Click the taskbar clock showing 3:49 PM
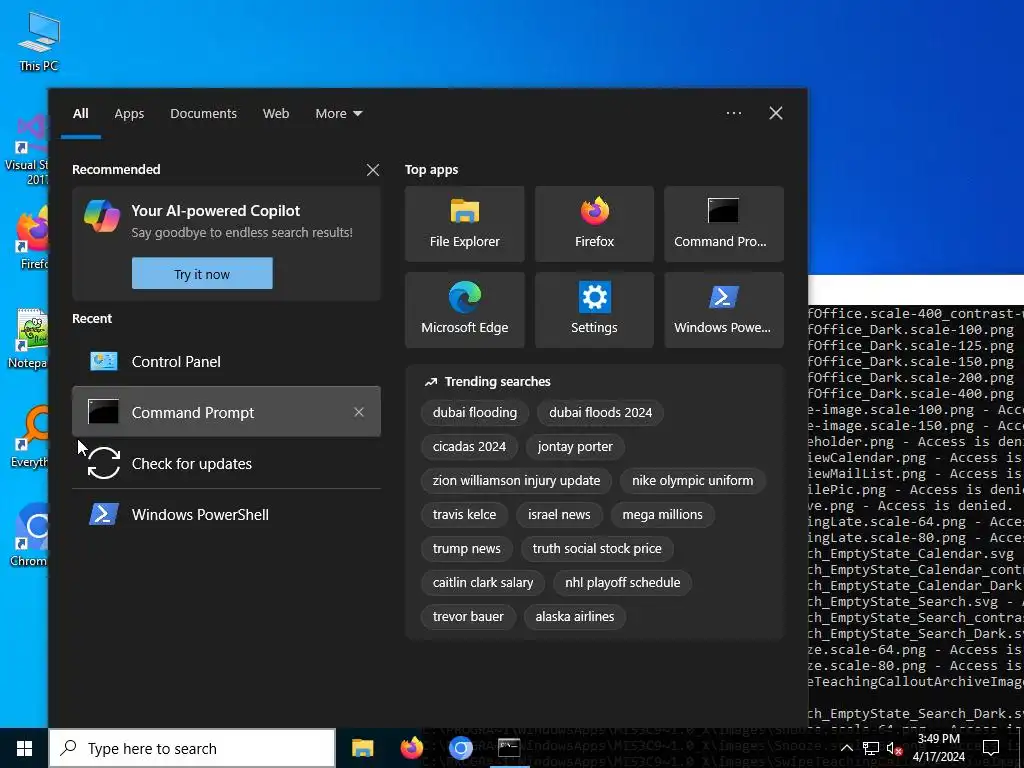The height and width of the screenshot is (768, 1024). [x=938, y=748]
